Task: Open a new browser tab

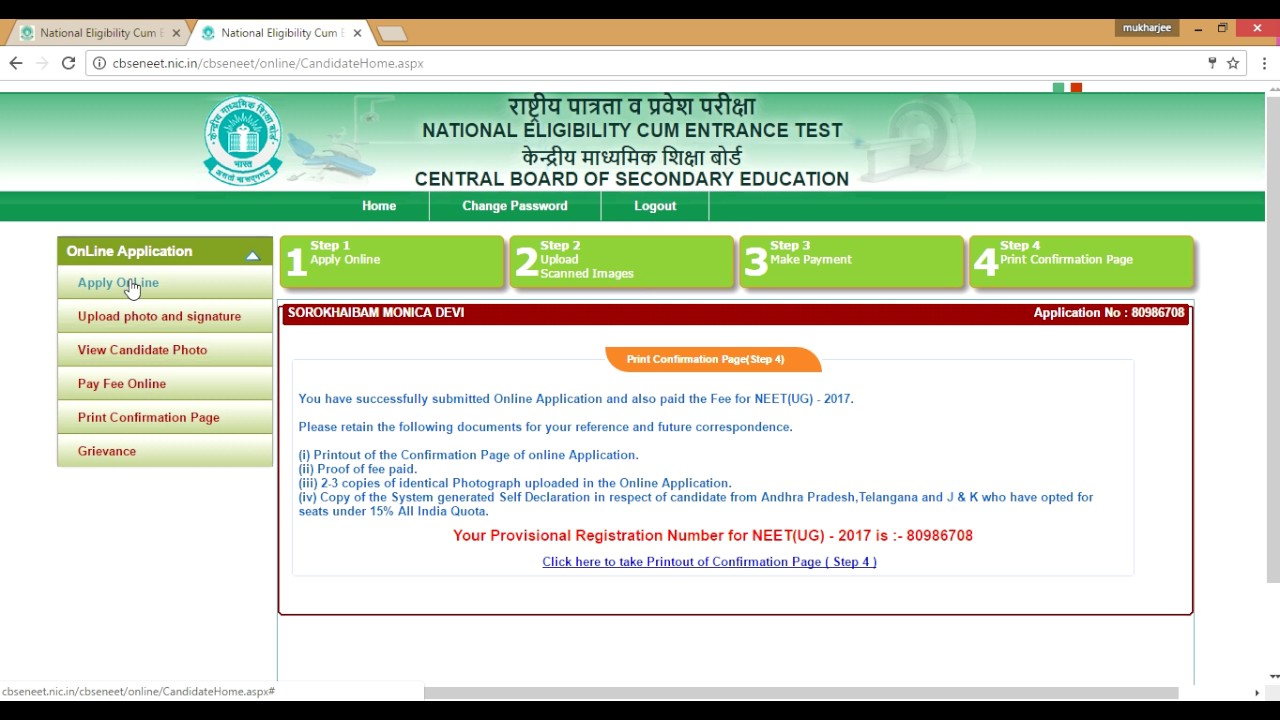Action: [391, 34]
